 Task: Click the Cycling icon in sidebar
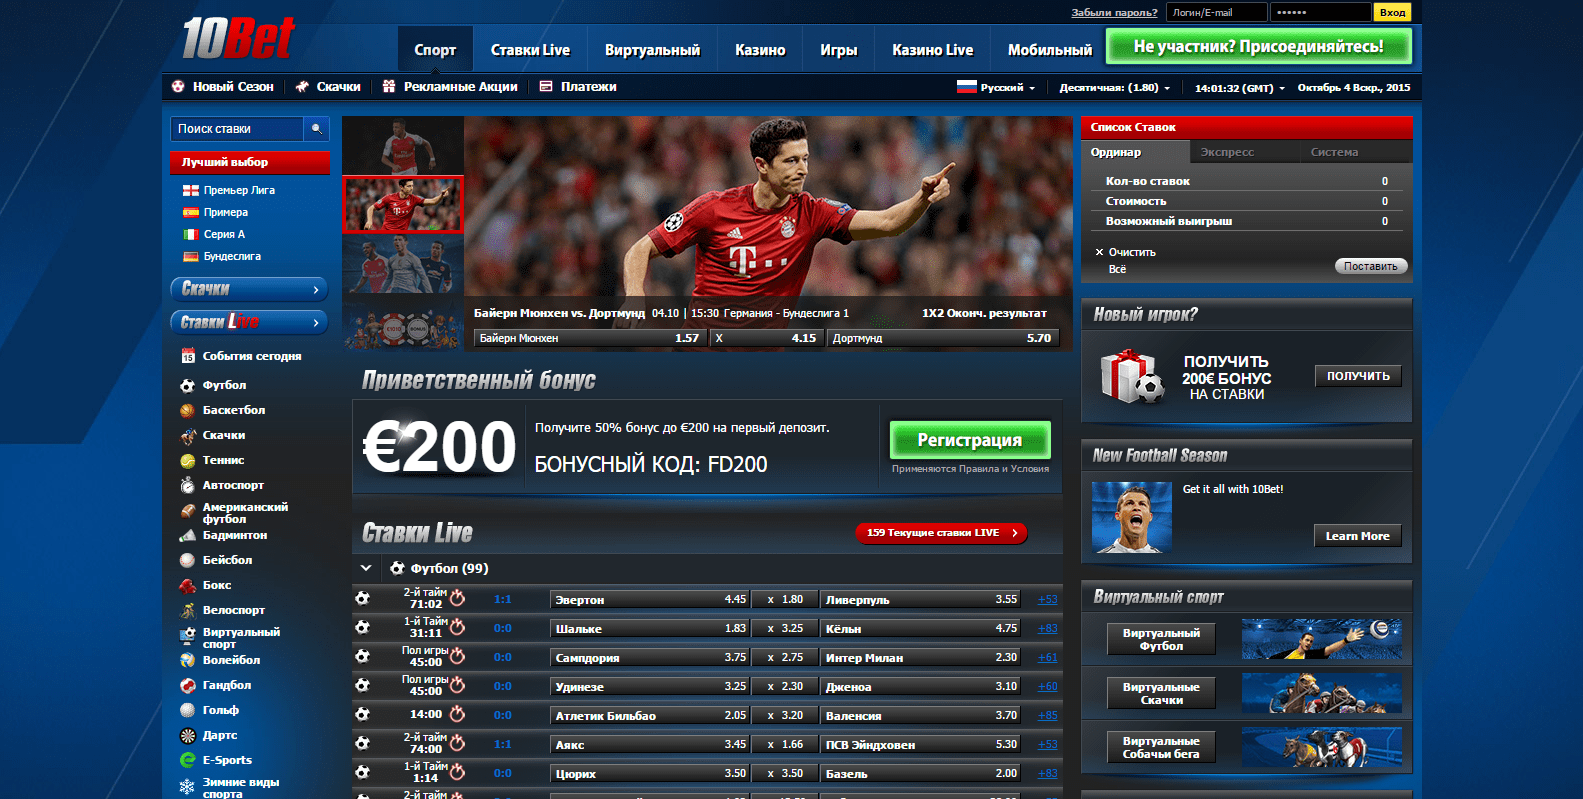coord(187,610)
